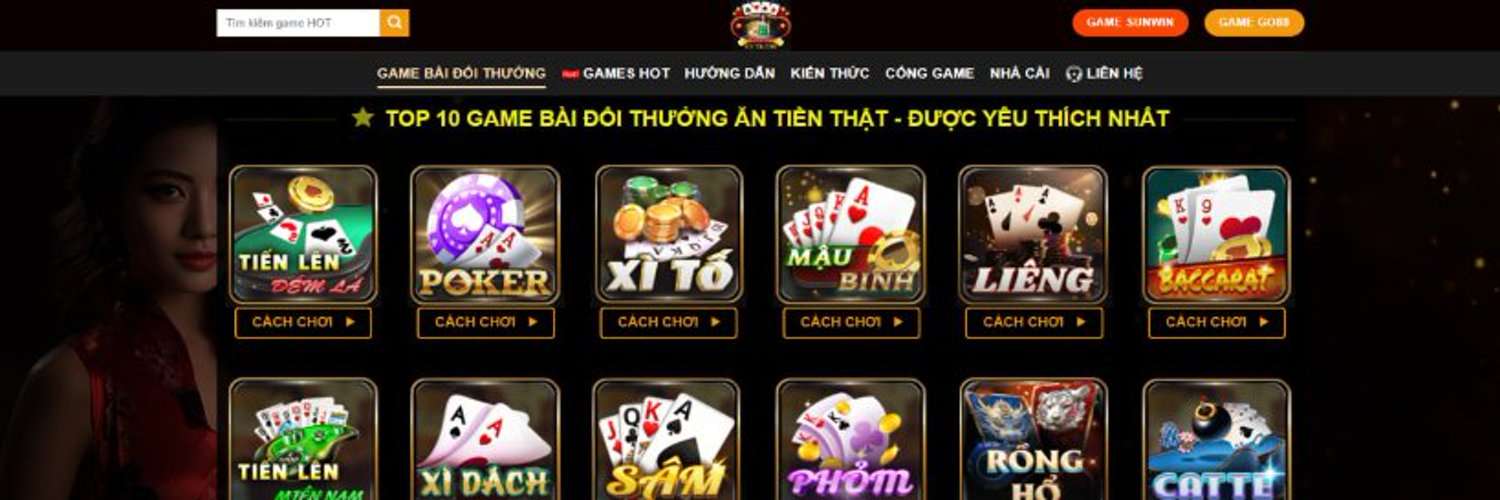1500x500 pixels.
Task: Open the Tiến Lên Đếm Lá game icon
Action: 303,235
